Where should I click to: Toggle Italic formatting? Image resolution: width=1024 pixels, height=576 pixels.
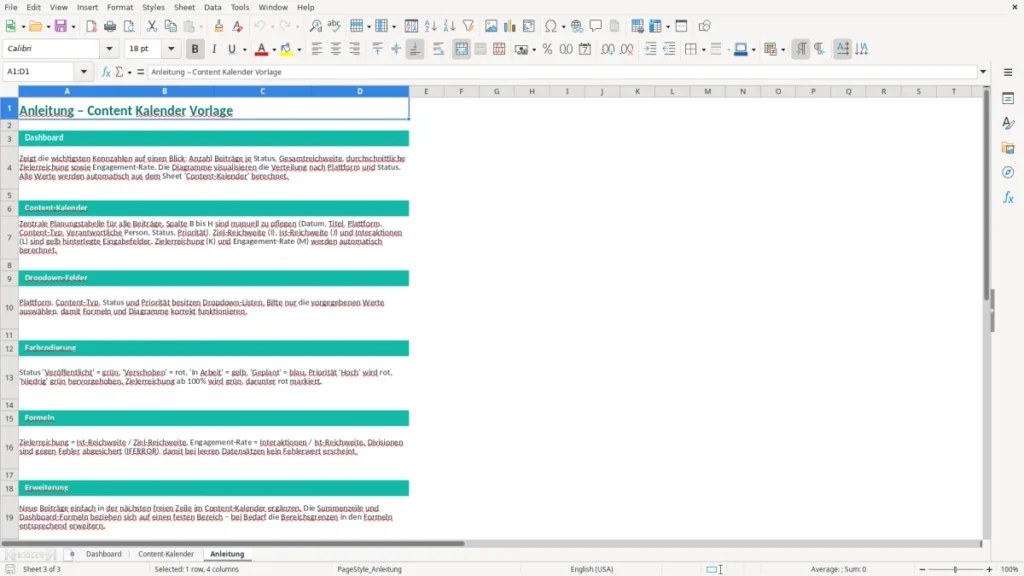[x=214, y=49]
